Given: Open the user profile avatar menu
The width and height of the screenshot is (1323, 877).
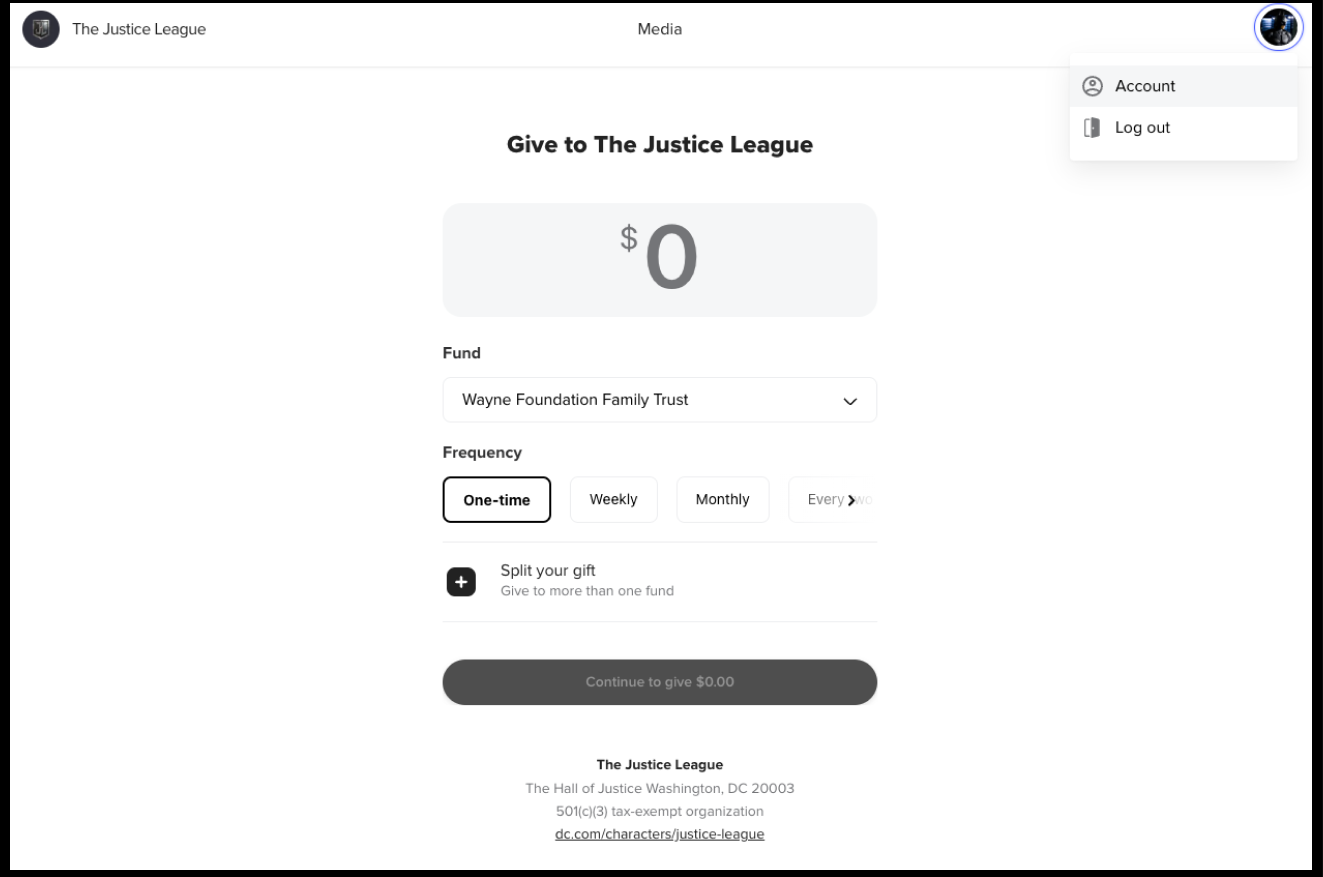Looking at the screenshot, I should tap(1277, 28).
